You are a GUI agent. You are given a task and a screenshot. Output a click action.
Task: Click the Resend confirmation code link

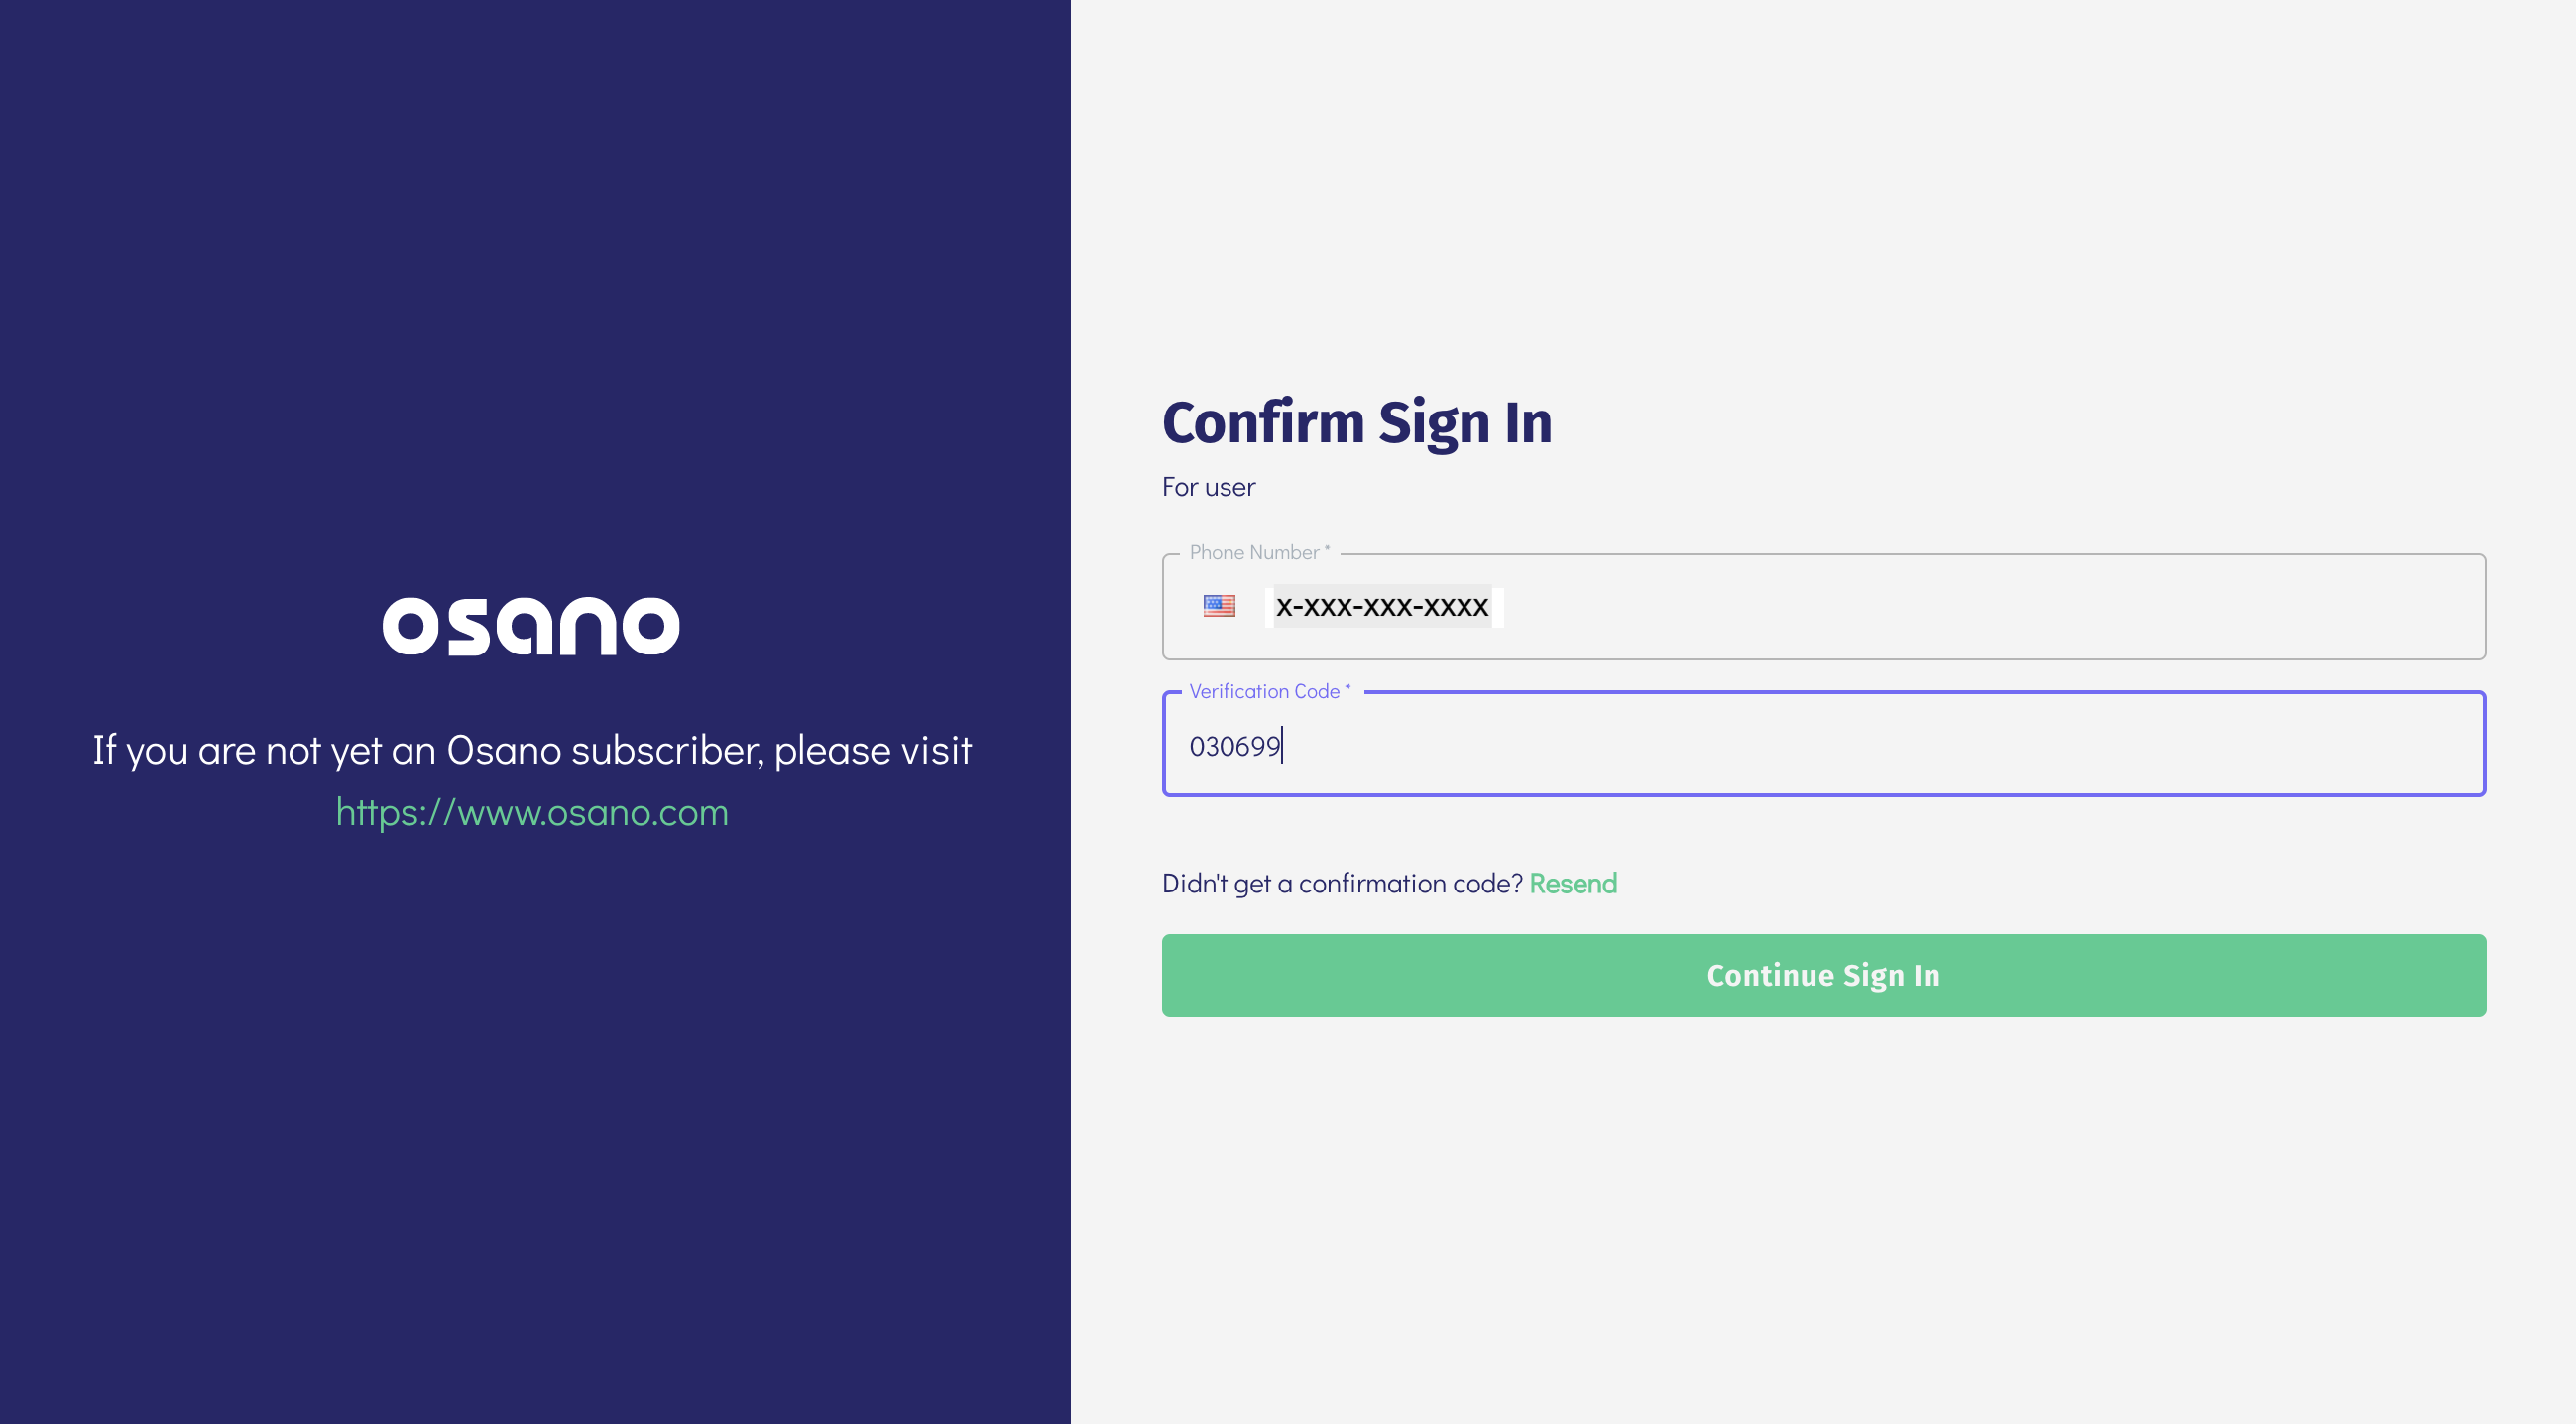(x=1572, y=883)
